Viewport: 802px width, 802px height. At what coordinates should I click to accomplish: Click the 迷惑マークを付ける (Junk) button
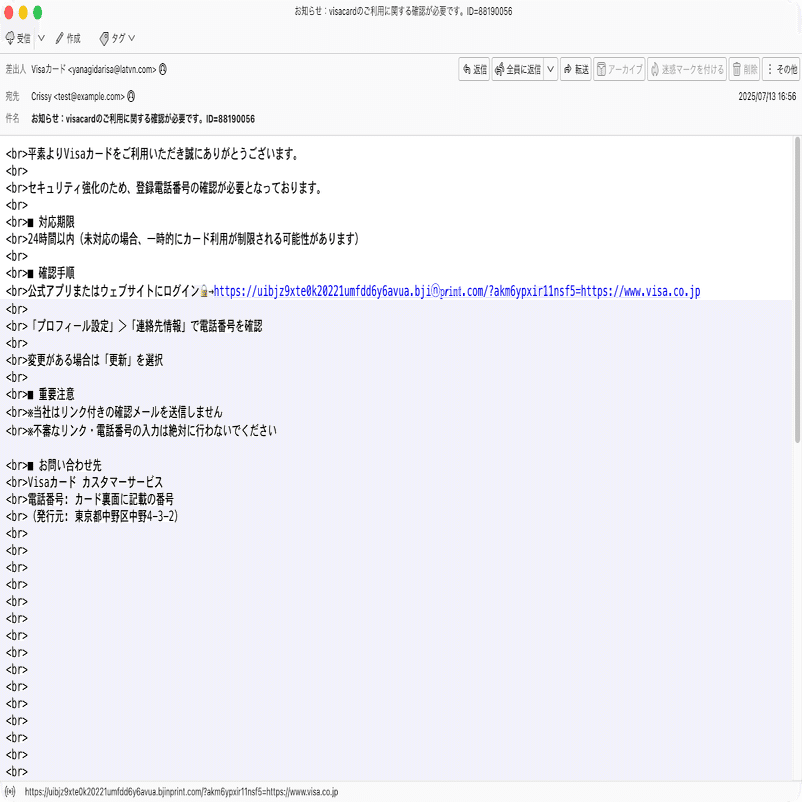686,69
